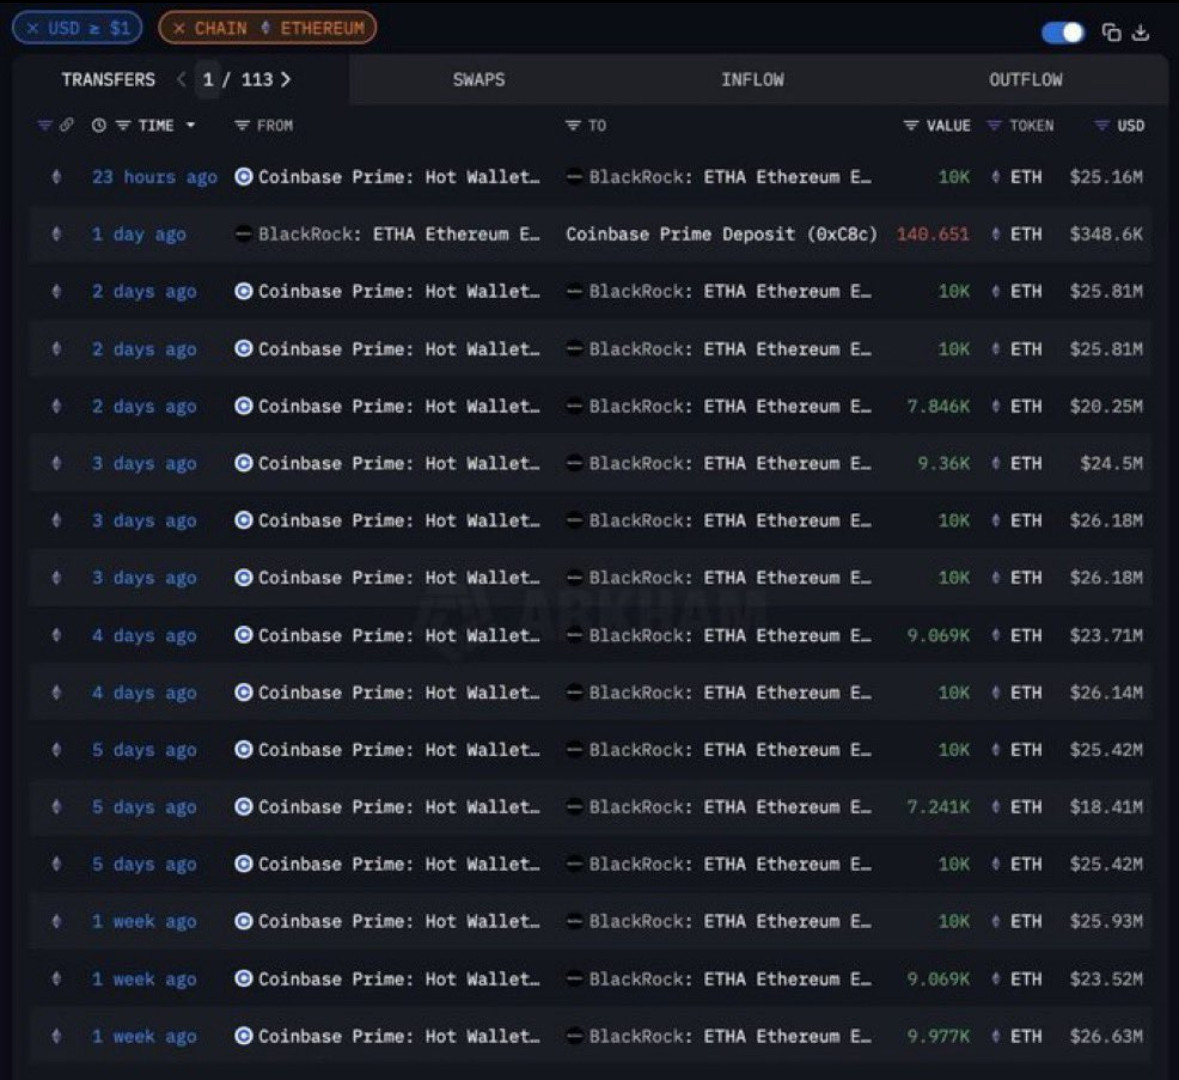Click ETH token icon in $20.25M row
Image resolution: width=1179 pixels, height=1080 pixels.
point(996,406)
